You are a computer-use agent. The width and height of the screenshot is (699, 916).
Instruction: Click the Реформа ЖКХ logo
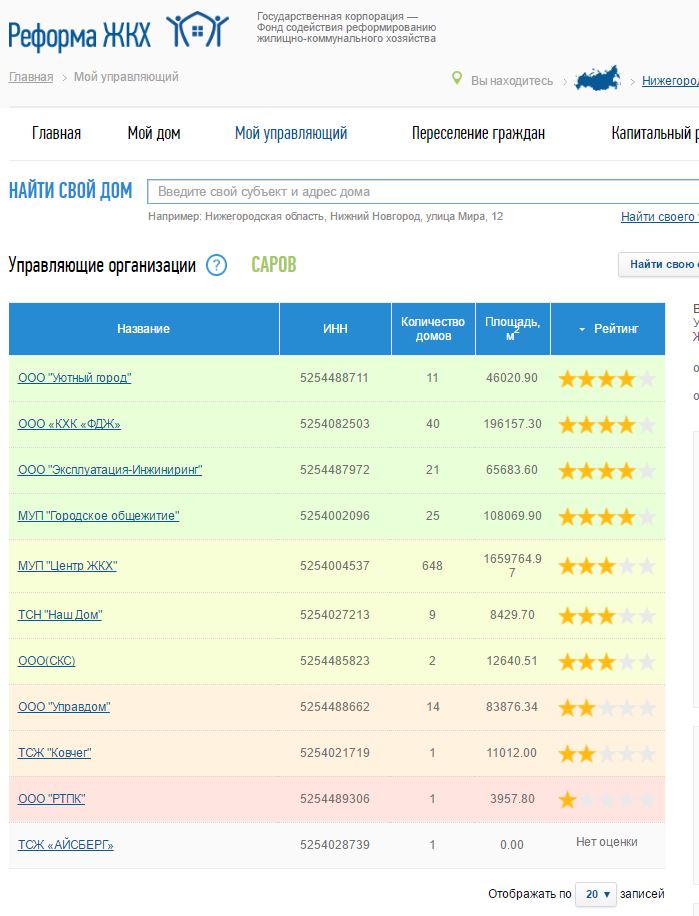pos(119,32)
